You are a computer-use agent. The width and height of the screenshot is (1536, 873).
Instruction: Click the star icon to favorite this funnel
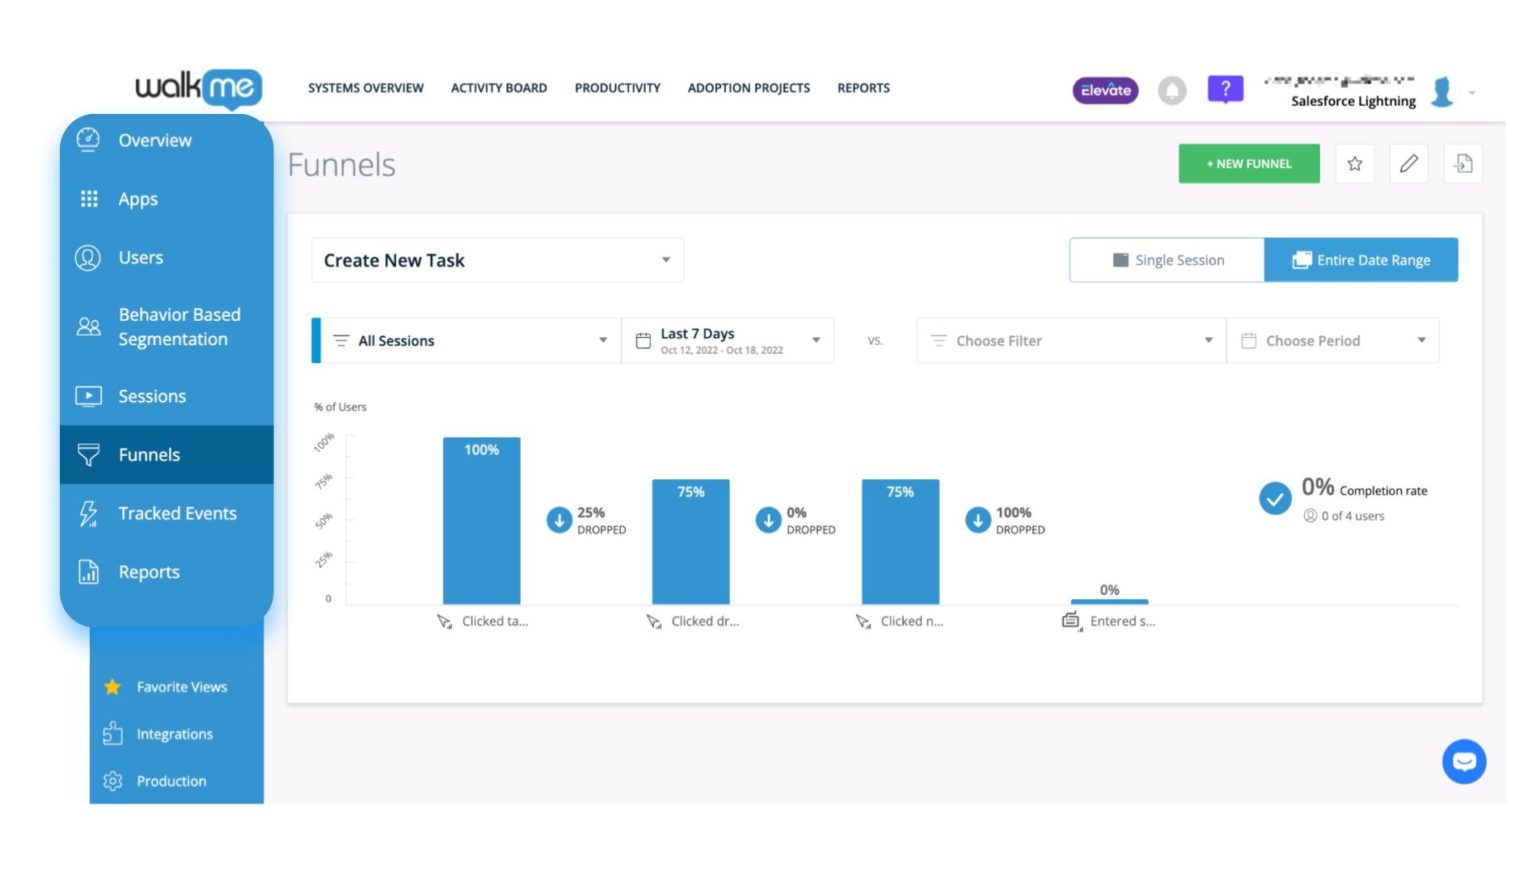(1355, 163)
